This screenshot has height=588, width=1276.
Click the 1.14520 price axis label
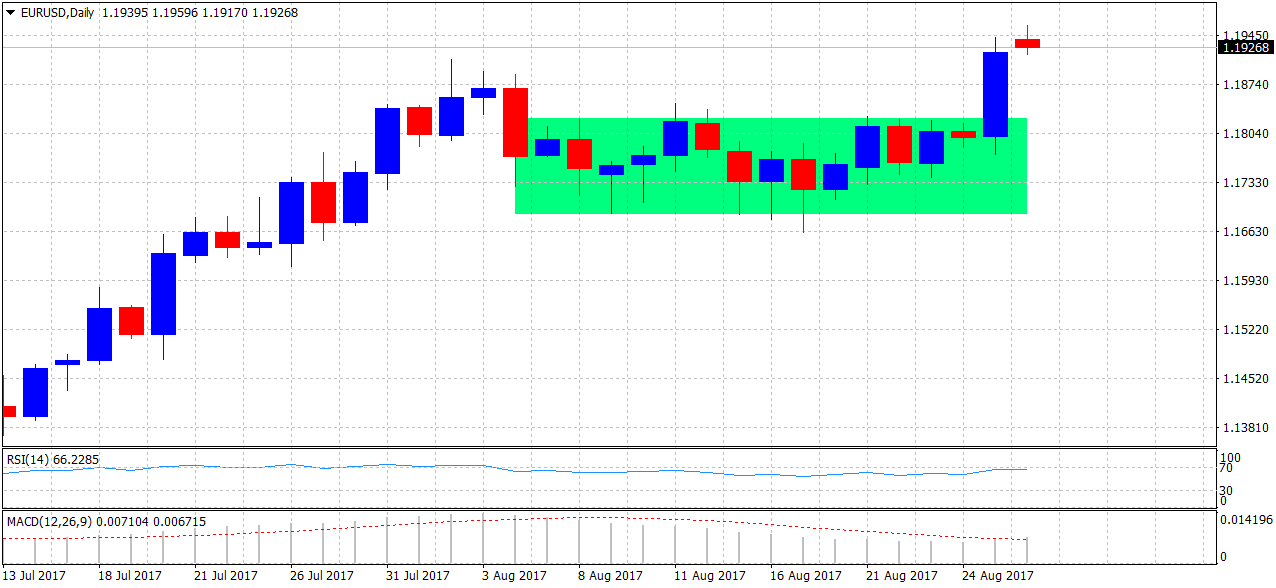(1244, 379)
